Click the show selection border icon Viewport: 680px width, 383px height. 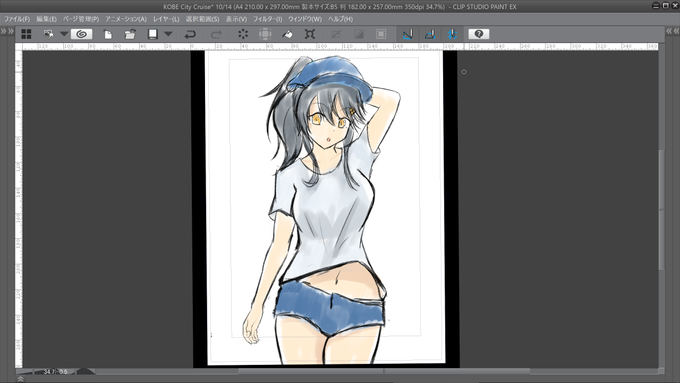tap(381, 34)
